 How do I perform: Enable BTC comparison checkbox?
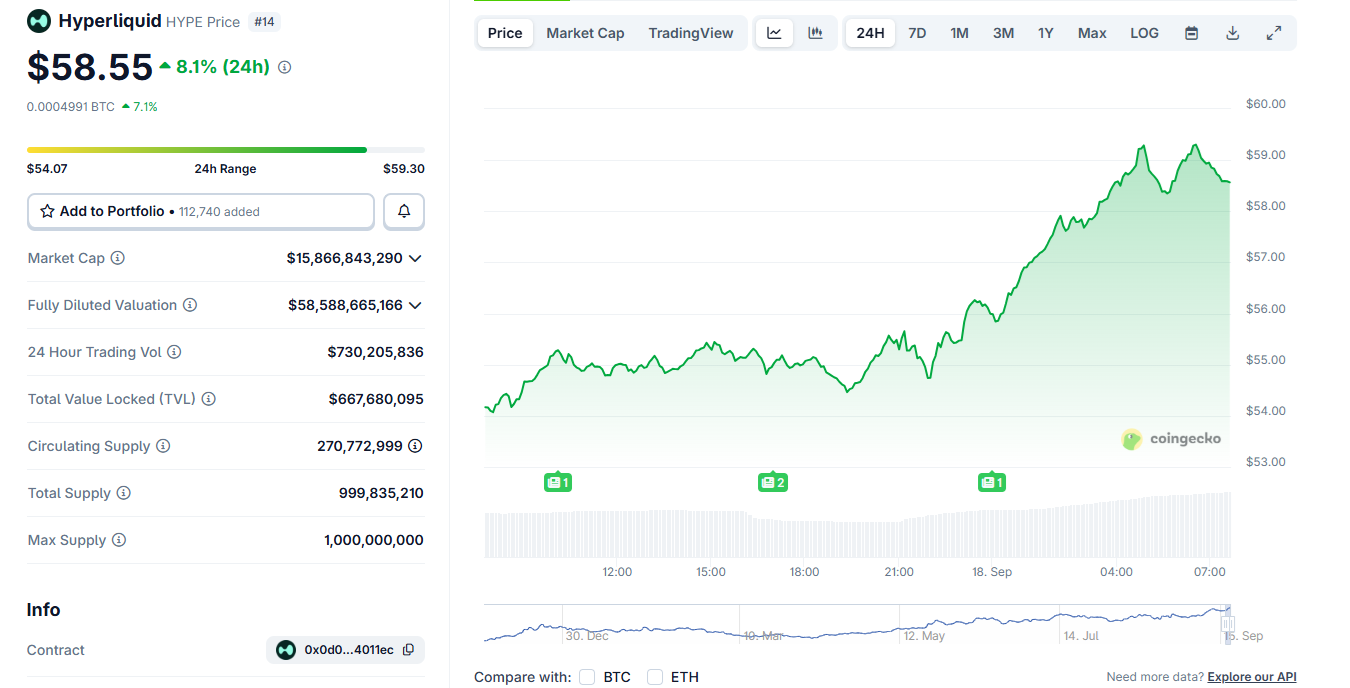tap(587, 677)
